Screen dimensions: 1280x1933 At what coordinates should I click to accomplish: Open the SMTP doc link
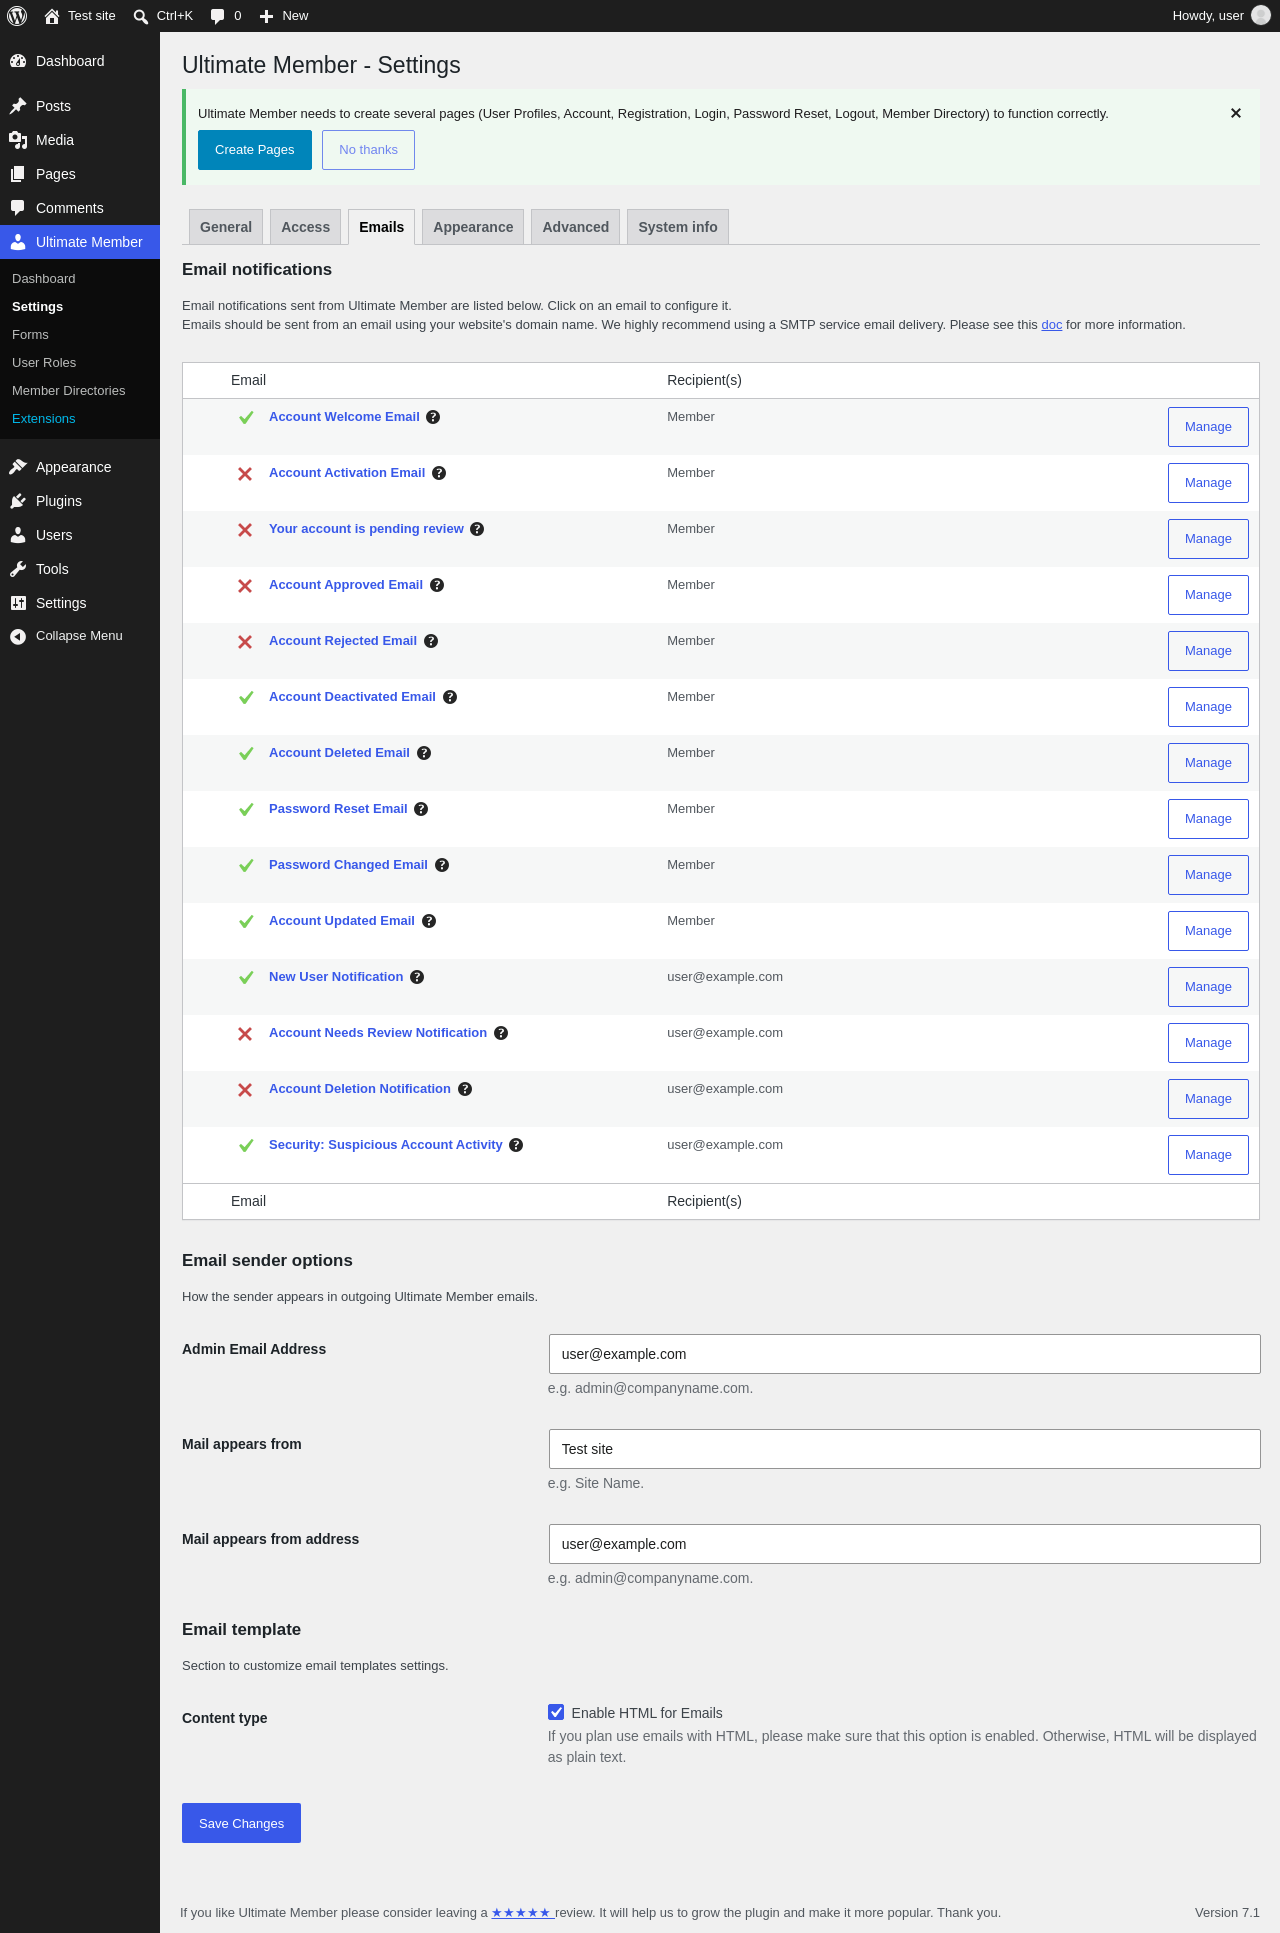1051,325
